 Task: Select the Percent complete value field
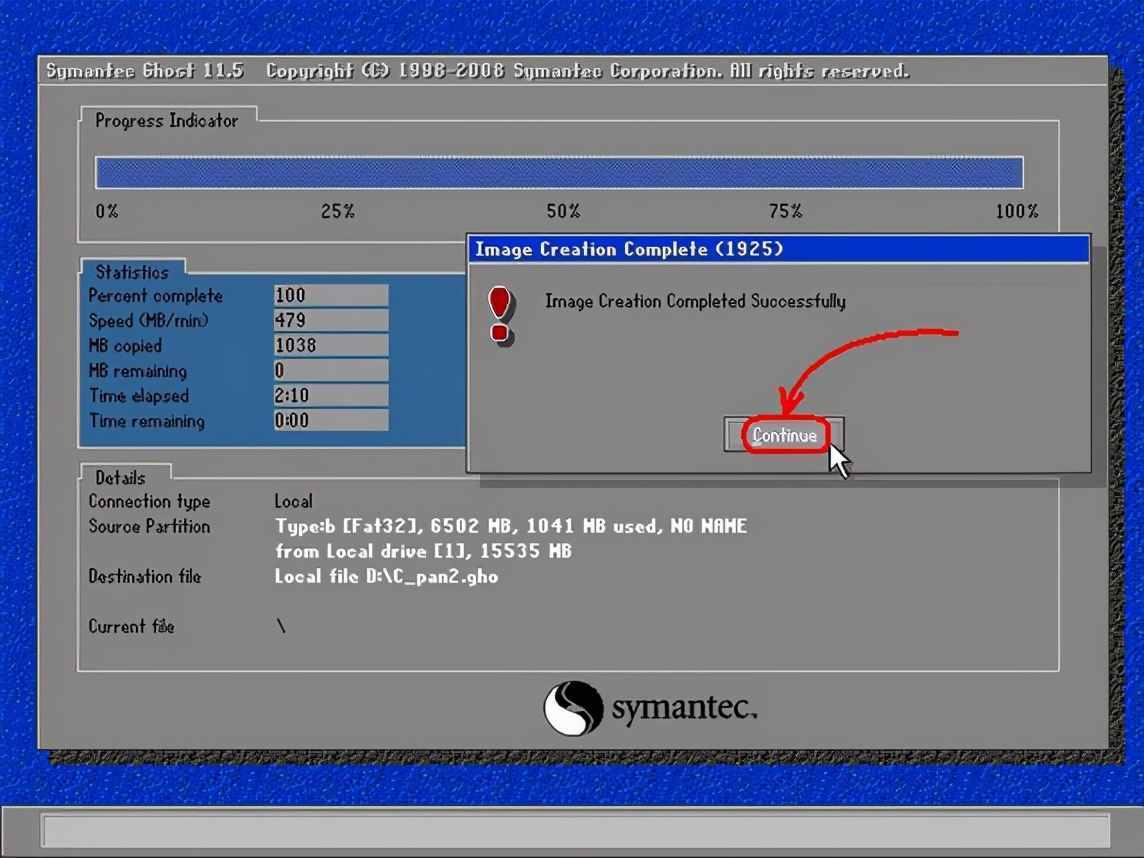click(331, 295)
